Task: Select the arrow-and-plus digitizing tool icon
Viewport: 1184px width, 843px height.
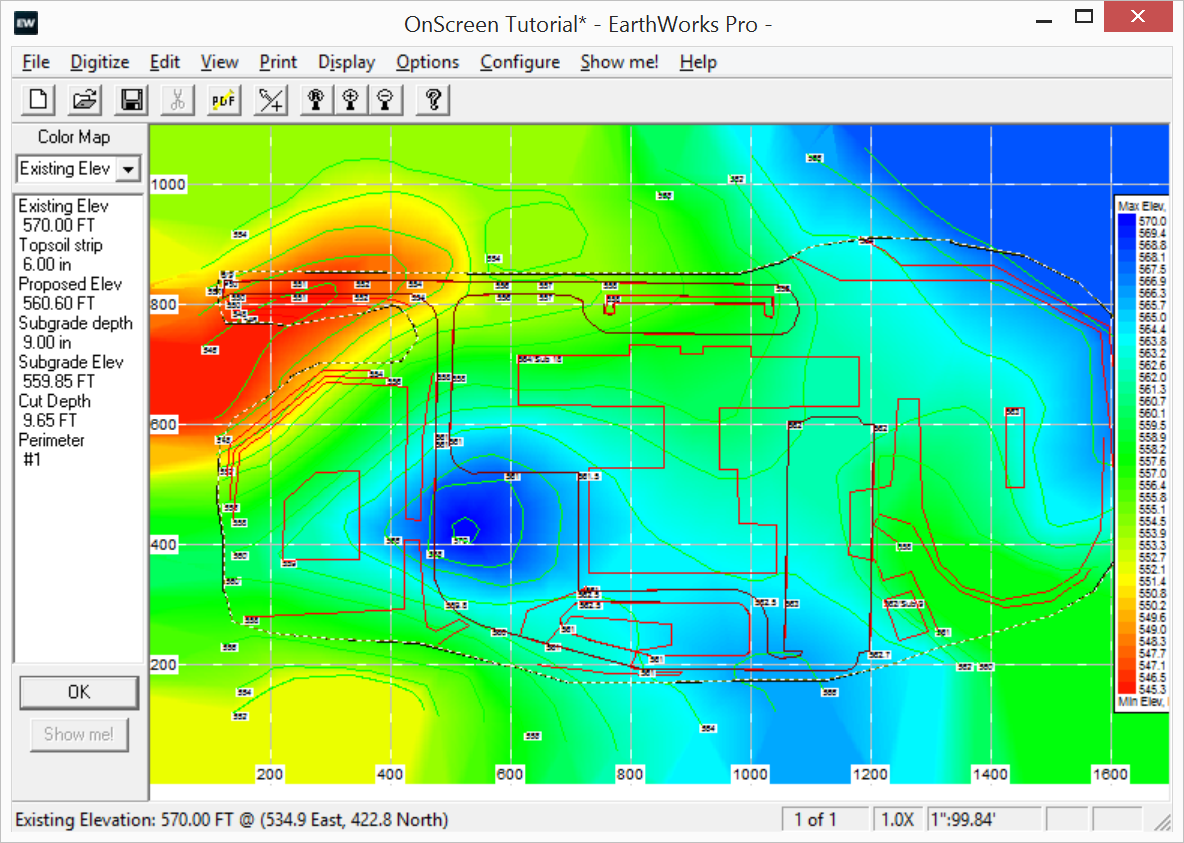Action: point(271,100)
